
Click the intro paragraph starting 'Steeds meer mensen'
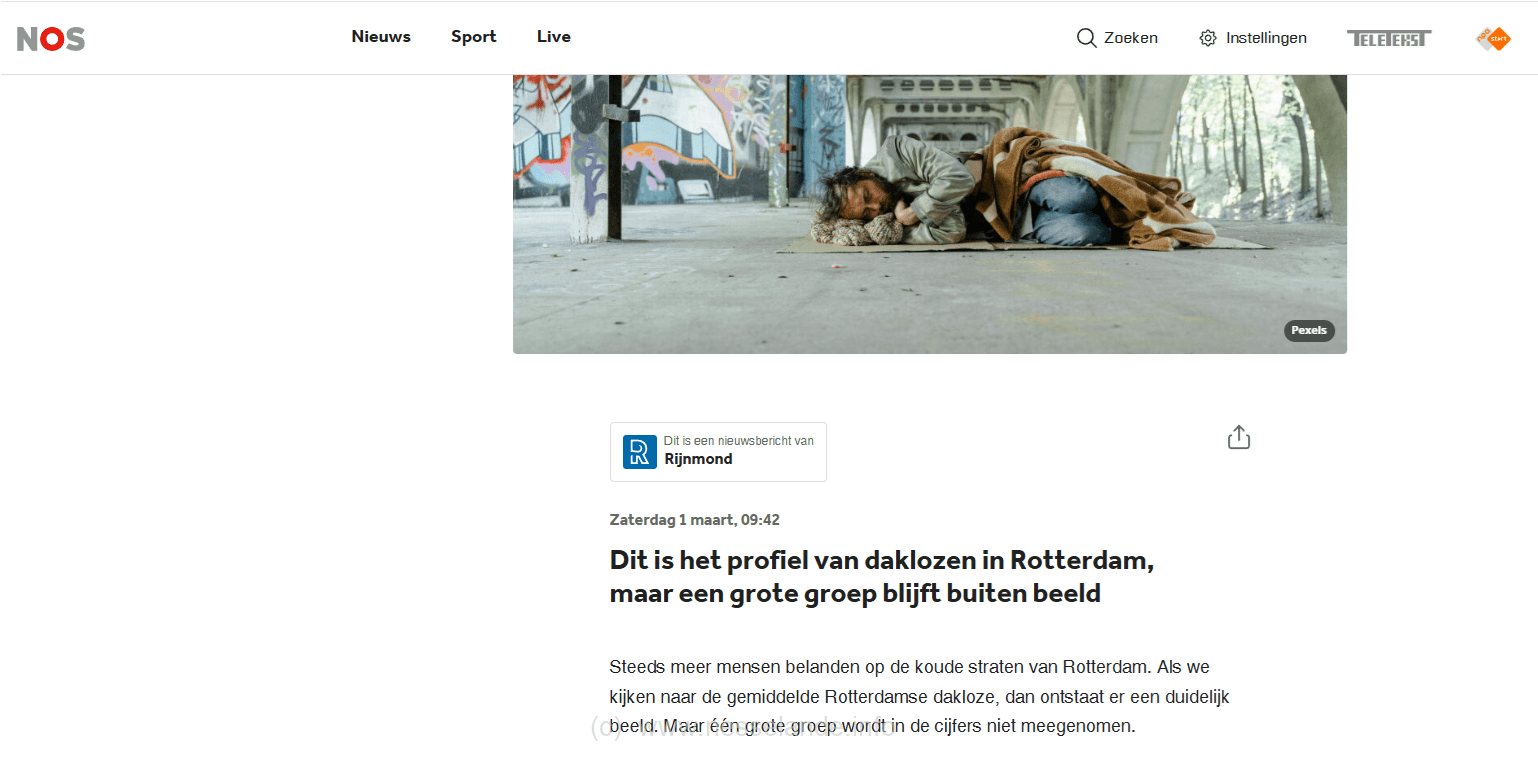pyautogui.click(x=919, y=696)
